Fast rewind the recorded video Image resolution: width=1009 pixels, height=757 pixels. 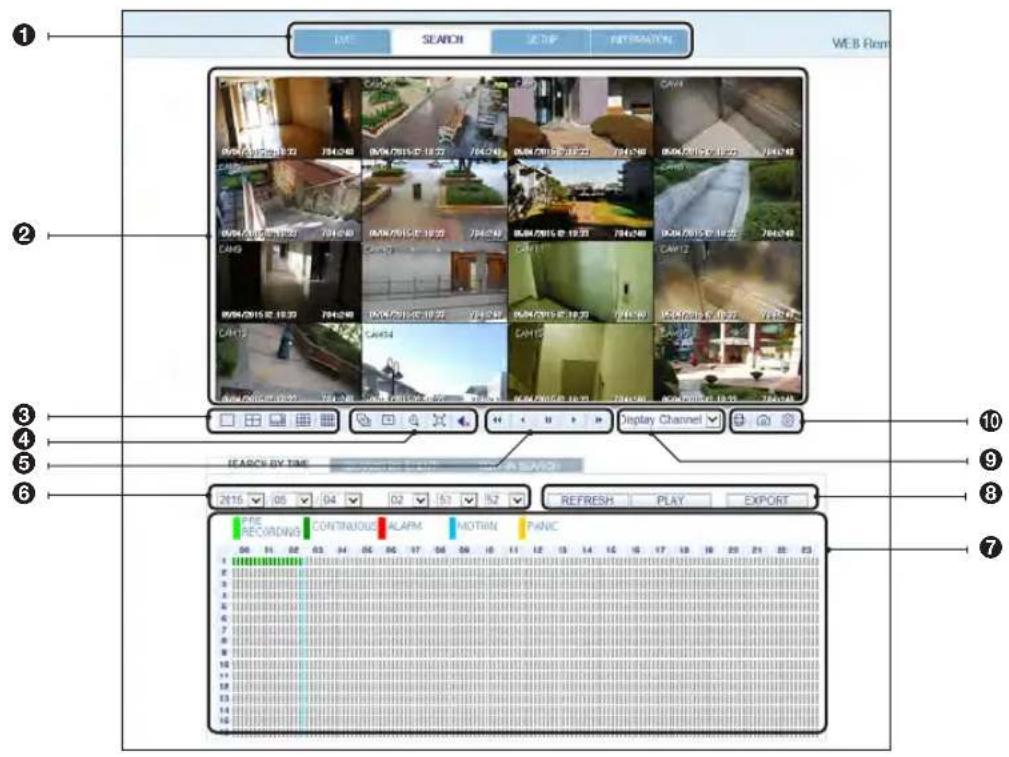497,420
